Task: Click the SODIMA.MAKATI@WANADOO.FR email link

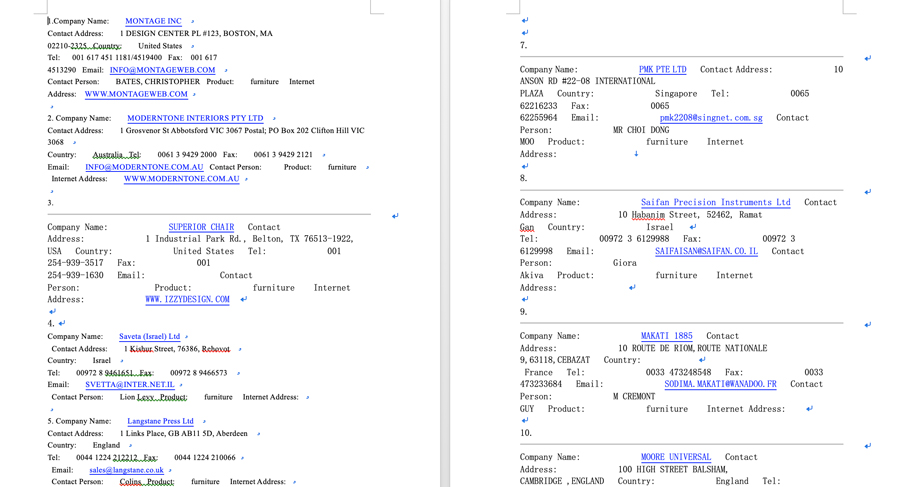Action: (x=720, y=384)
